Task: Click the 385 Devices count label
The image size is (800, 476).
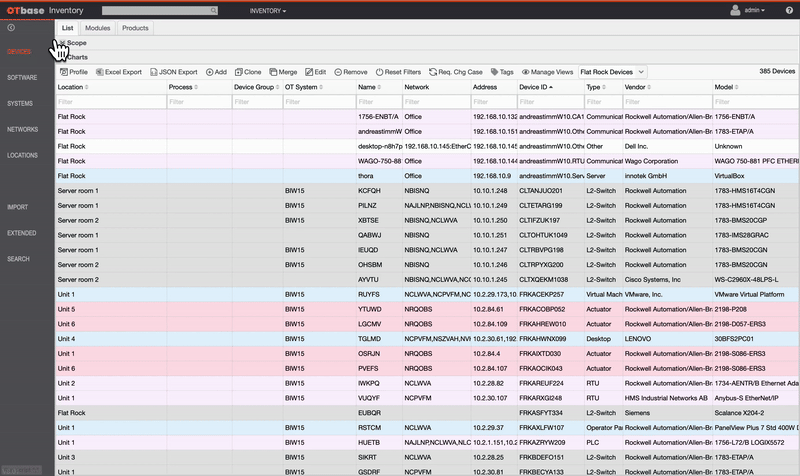Action: (x=777, y=71)
